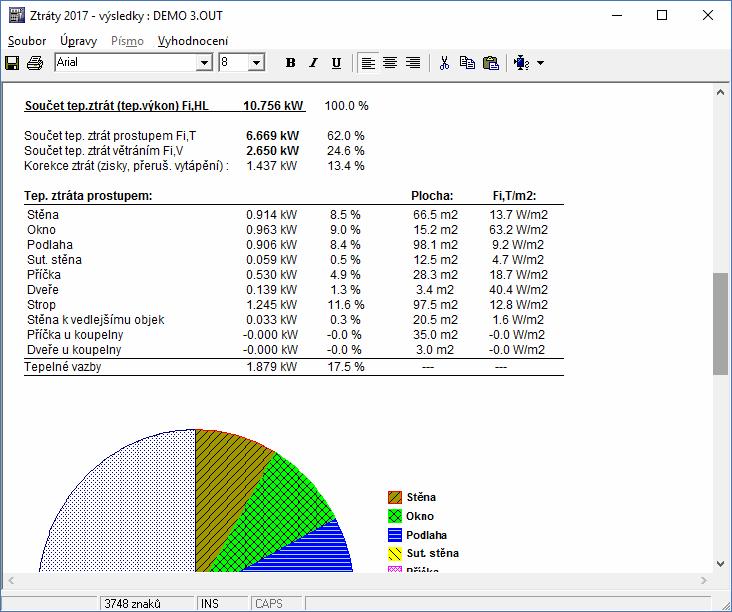Click the vertical scrollbar thumb
Viewport: 732px width, 612px height.
point(721,324)
